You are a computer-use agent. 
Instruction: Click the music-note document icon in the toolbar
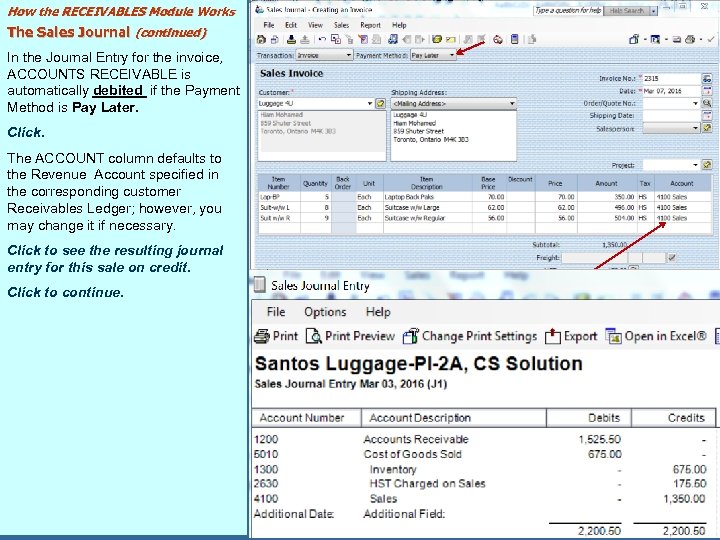pyautogui.click(x=393, y=39)
